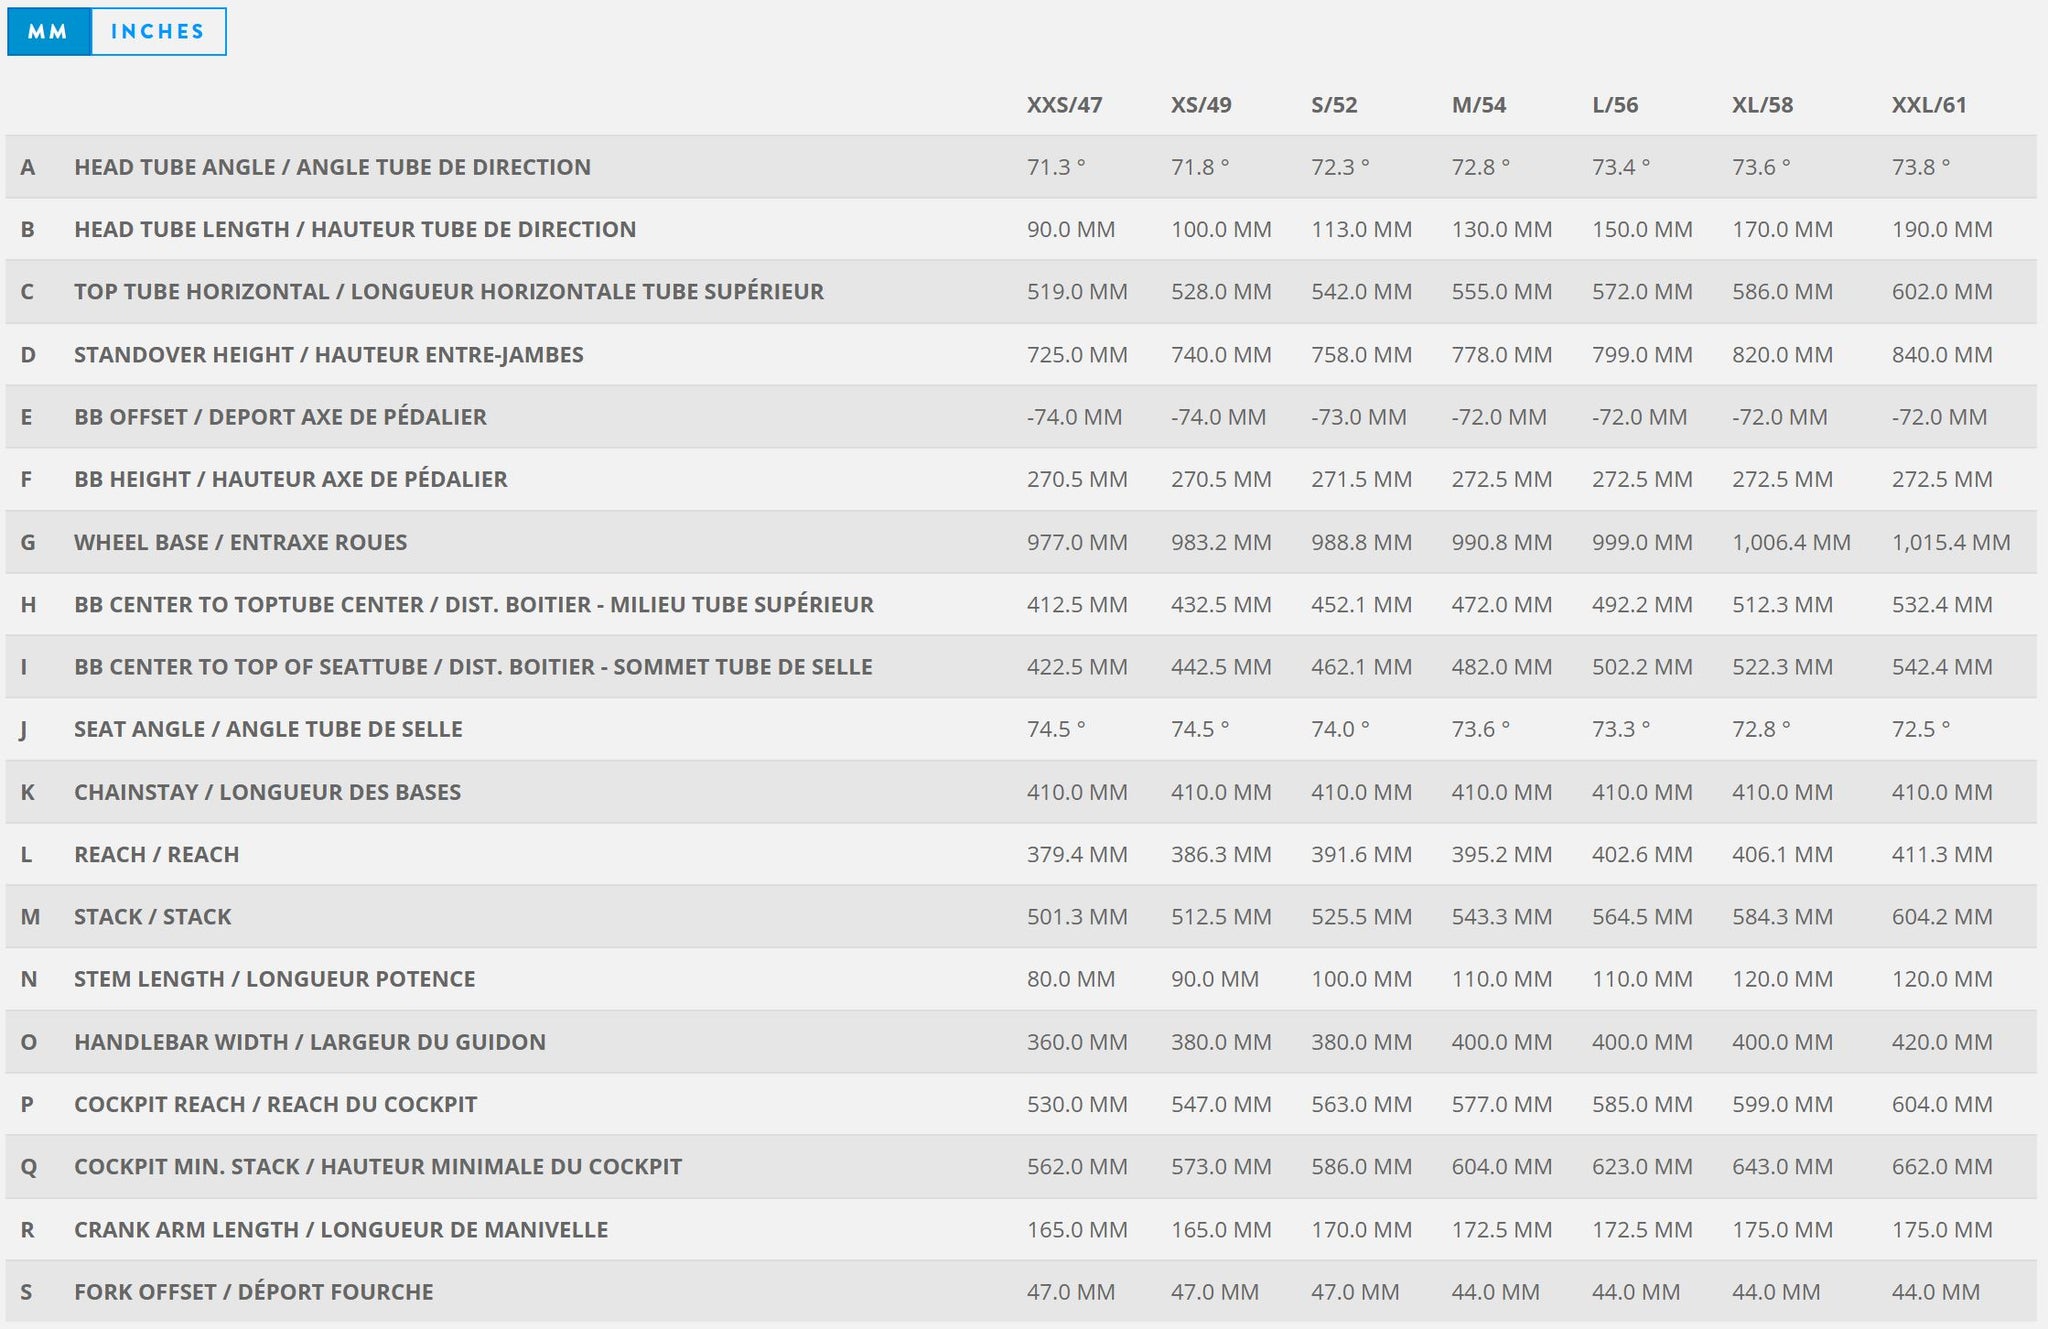Click the 71.3 ° head tube angle value

1056,167
